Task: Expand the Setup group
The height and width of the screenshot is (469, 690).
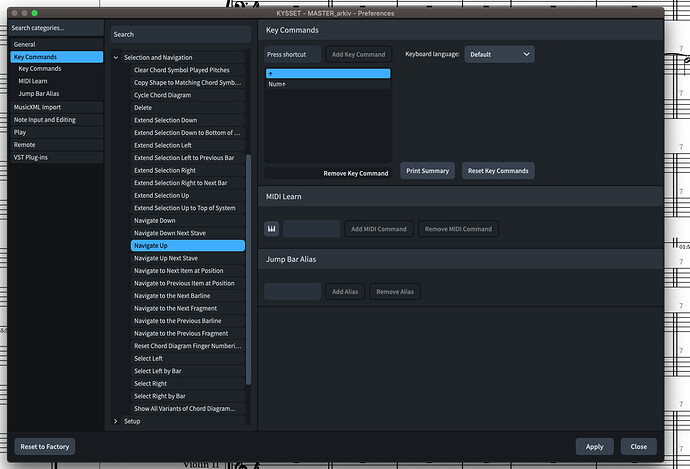Action: [116, 421]
